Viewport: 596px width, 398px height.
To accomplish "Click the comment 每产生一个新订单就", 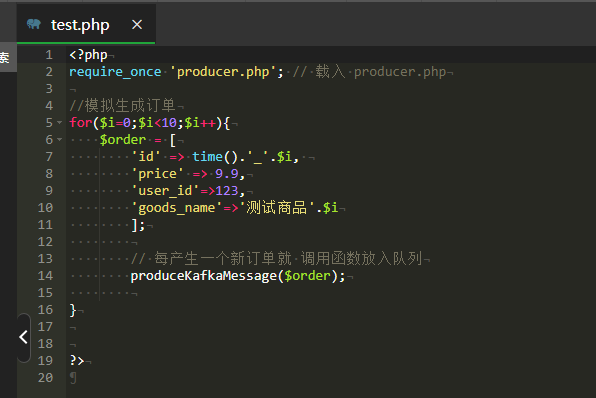I will (223, 259).
